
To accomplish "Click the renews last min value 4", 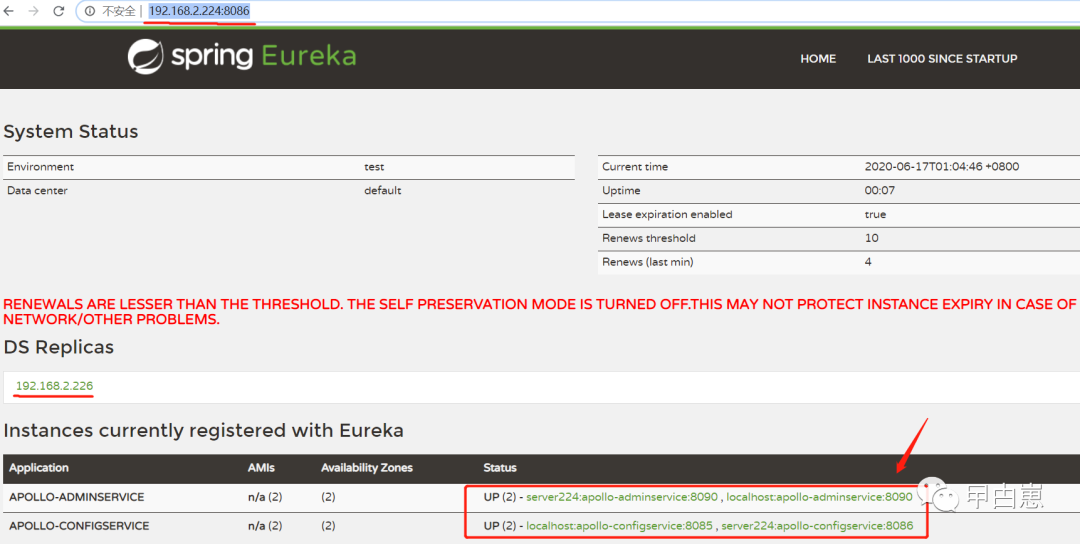I will pyautogui.click(x=868, y=262).
